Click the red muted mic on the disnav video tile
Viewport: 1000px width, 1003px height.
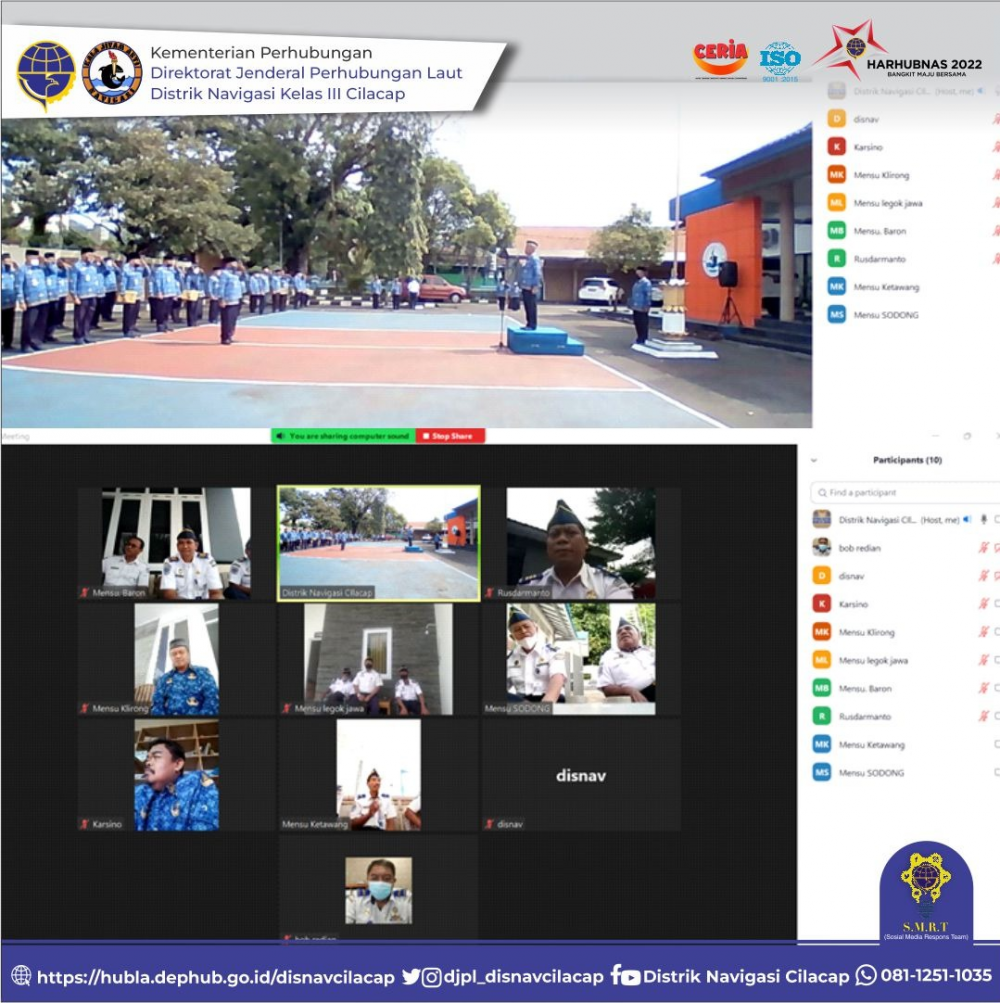click(489, 824)
